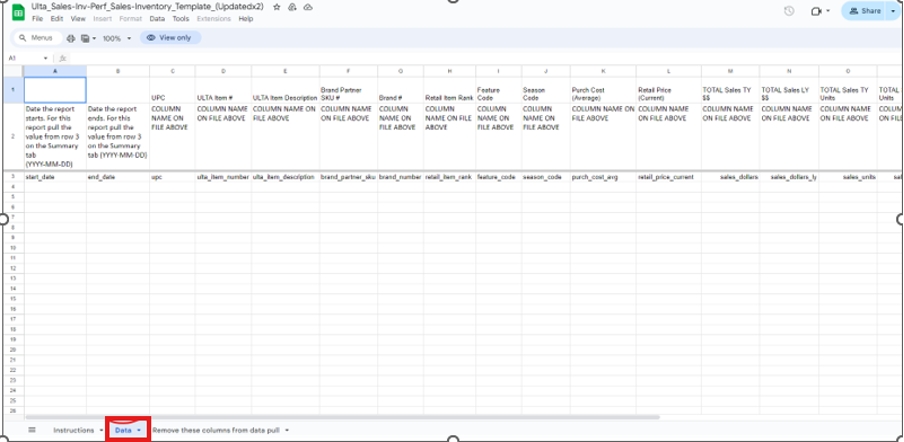Switch to the Instructions sheet tab

(73, 430)
